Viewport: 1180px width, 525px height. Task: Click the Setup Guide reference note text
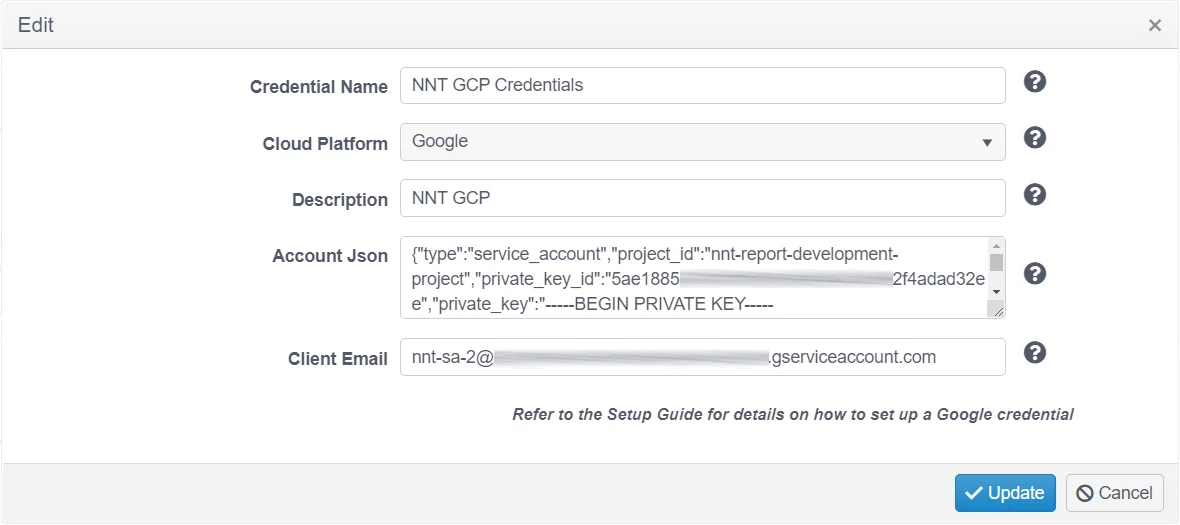pyautogui.click(x=792, y=414)
